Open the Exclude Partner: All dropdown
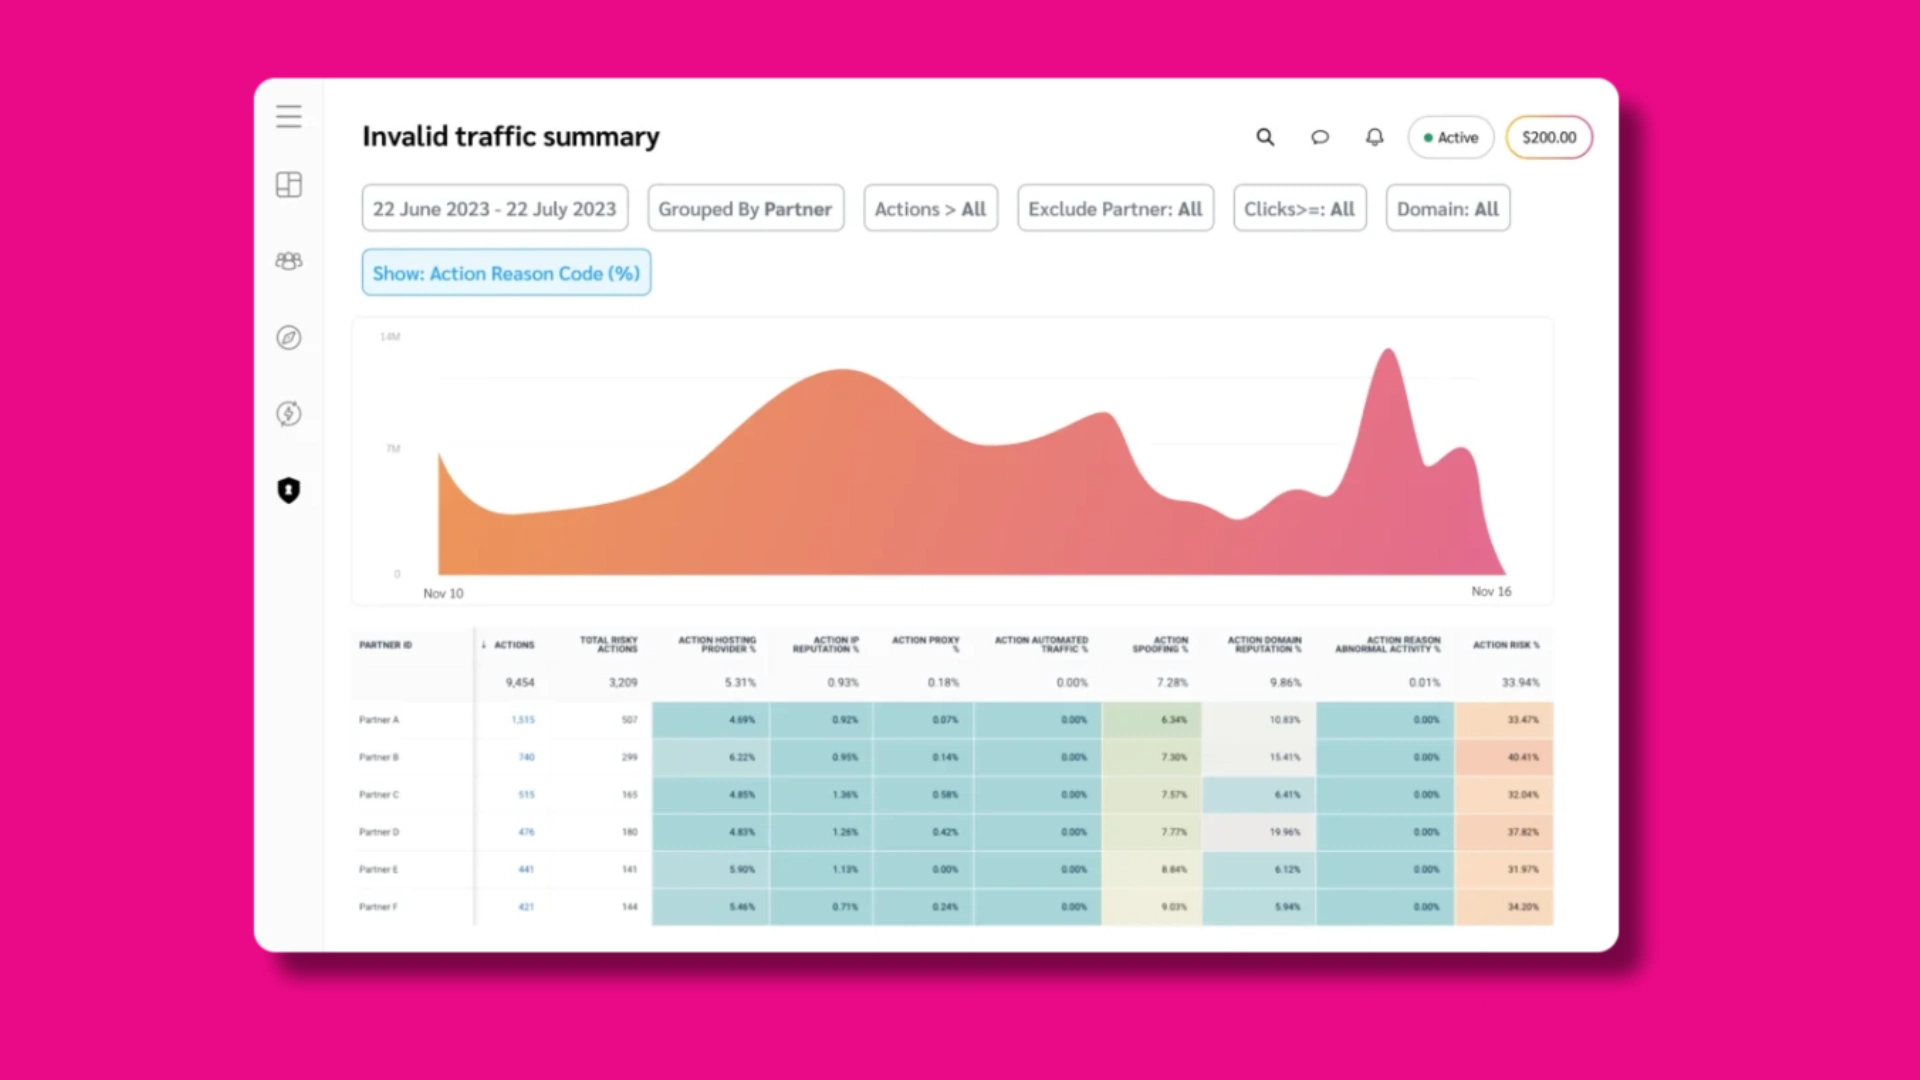 [x=1115, y=208]
